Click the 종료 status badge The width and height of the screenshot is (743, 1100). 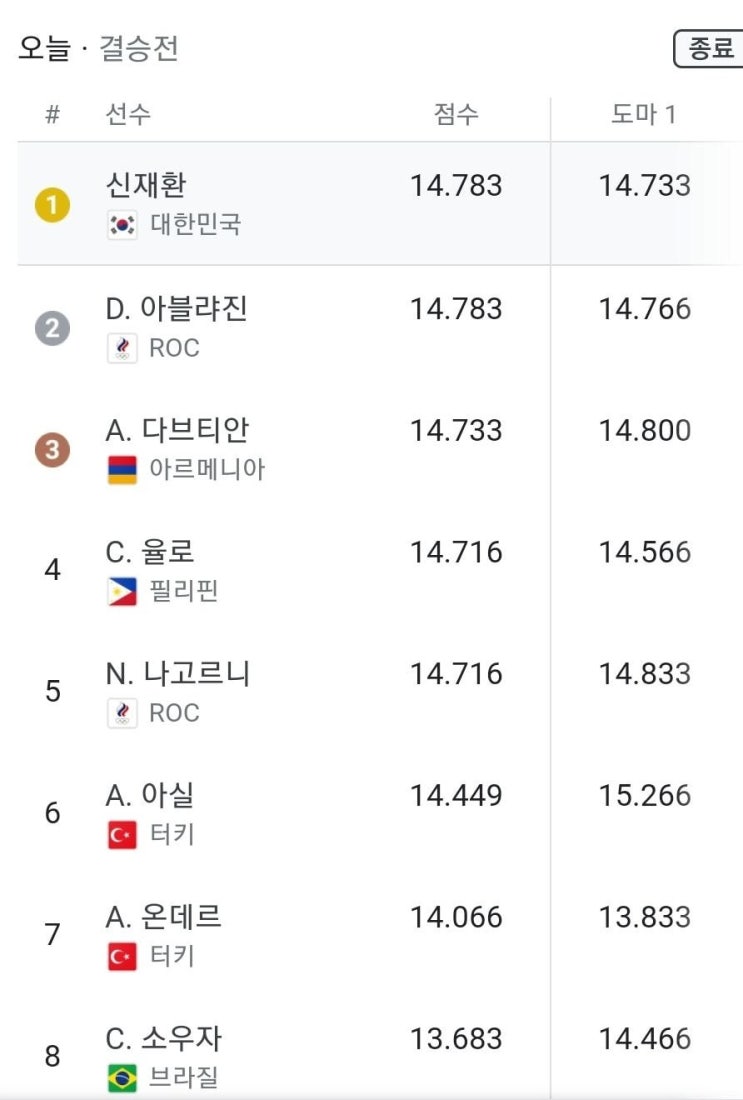tap(709, 48)
